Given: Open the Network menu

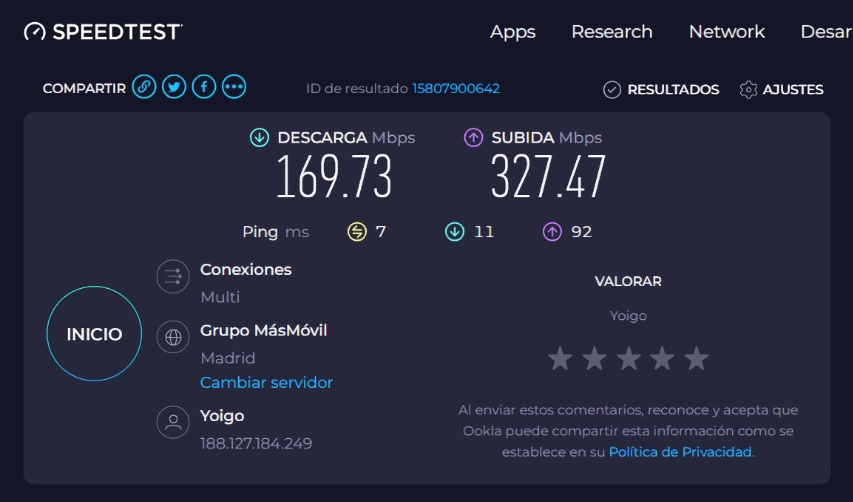Looking at the screenshot, I should coord(727,32).
